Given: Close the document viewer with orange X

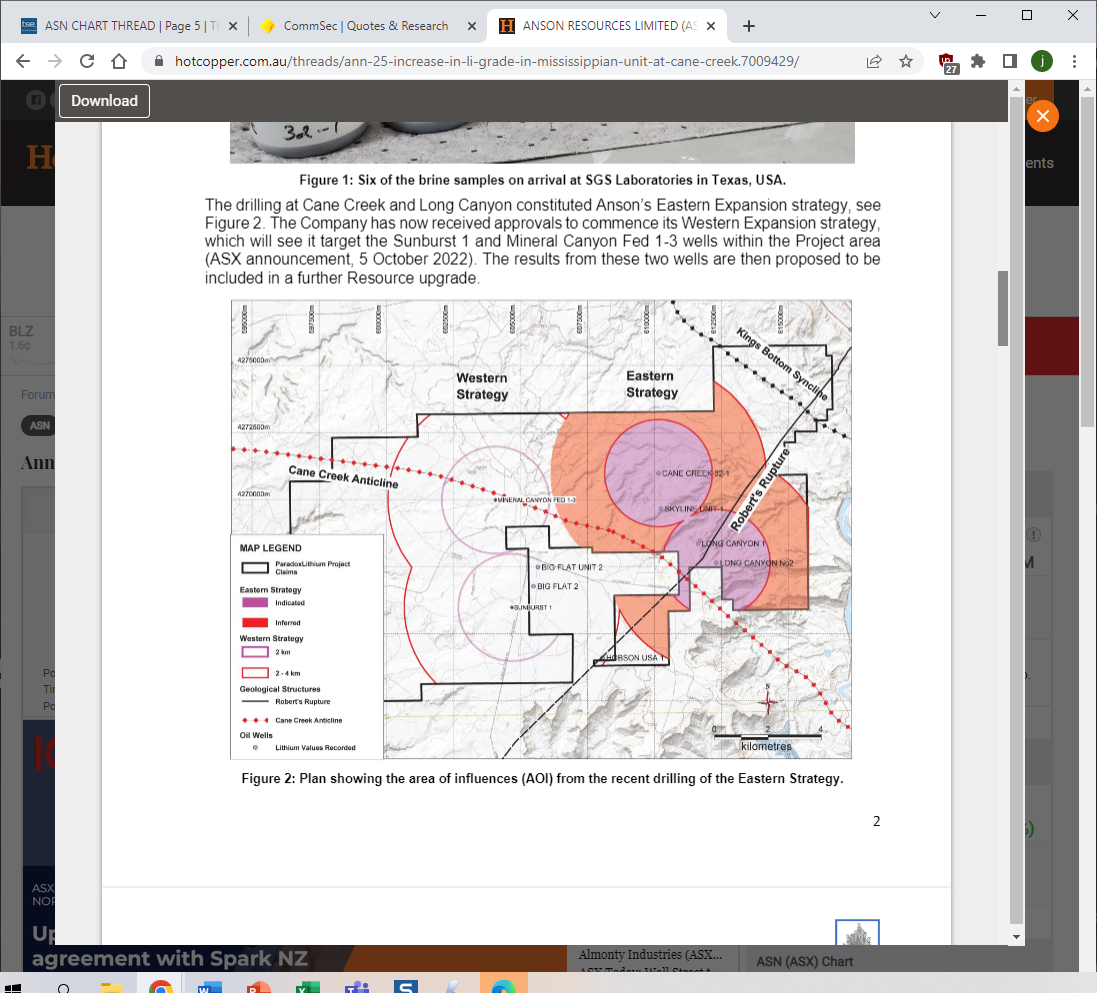Looking at the screenshot, I should [1042, 117].
